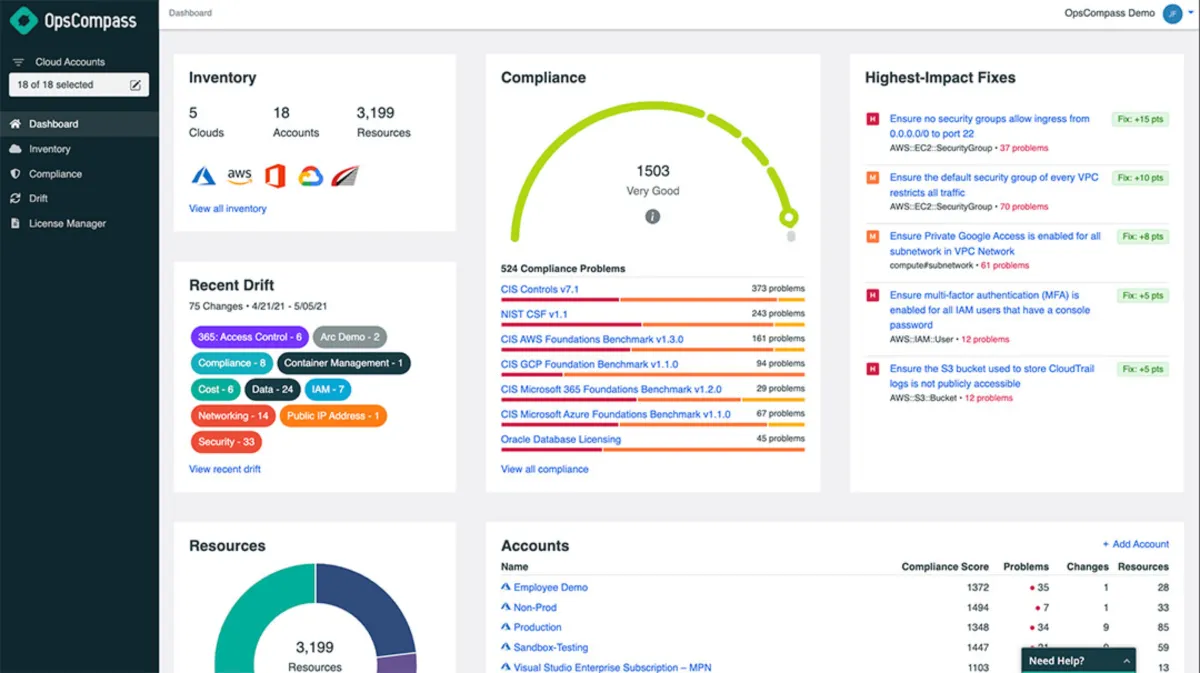The width and height of the screenshot is (1200, 673).
Task: Click the user avatar JF icon
Action: [x=1172, y=14]
